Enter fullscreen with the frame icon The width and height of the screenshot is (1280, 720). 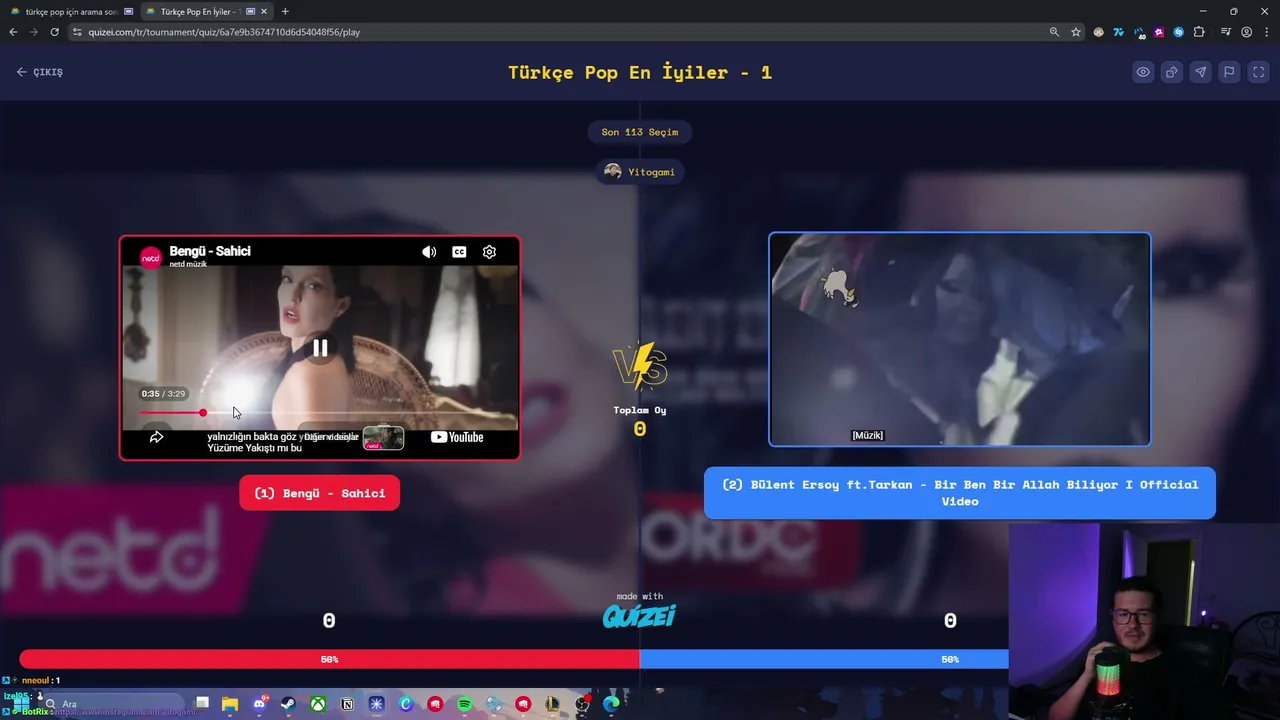[1259, 72]
